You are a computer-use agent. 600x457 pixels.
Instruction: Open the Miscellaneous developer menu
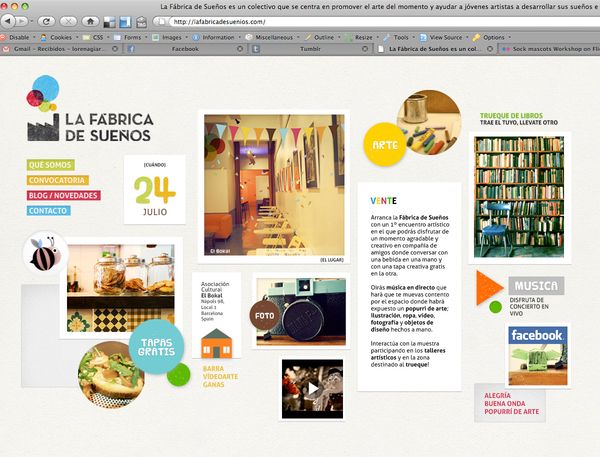pos(272,37)
